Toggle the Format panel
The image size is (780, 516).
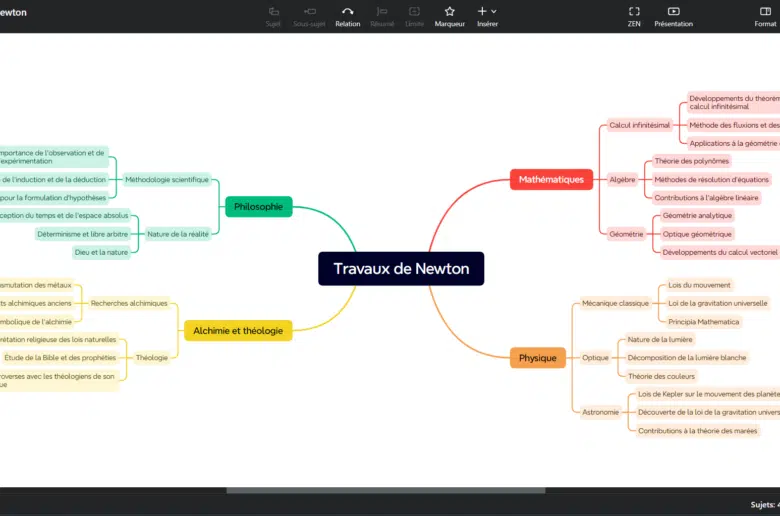tap(765, 15)
